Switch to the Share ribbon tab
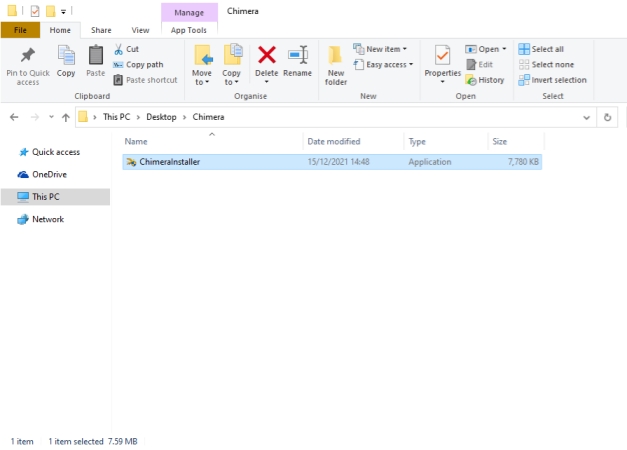The width and height of the screenshot is (627, 450). pyautogui.click(x=101, y=30)
